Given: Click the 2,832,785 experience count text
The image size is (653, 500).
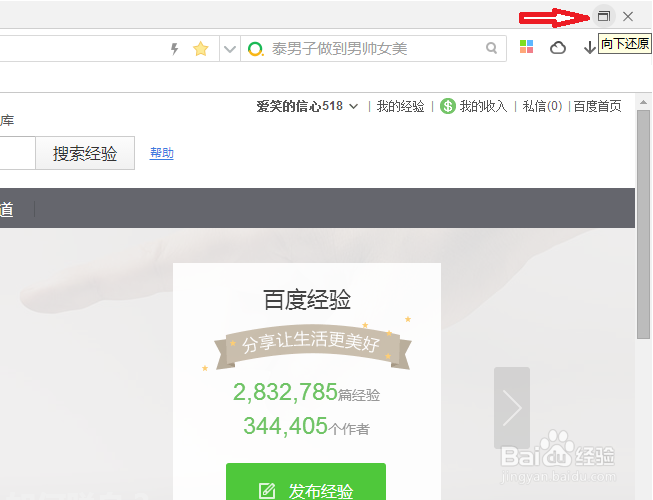Looking at the screenshot, I should [285, 392].
